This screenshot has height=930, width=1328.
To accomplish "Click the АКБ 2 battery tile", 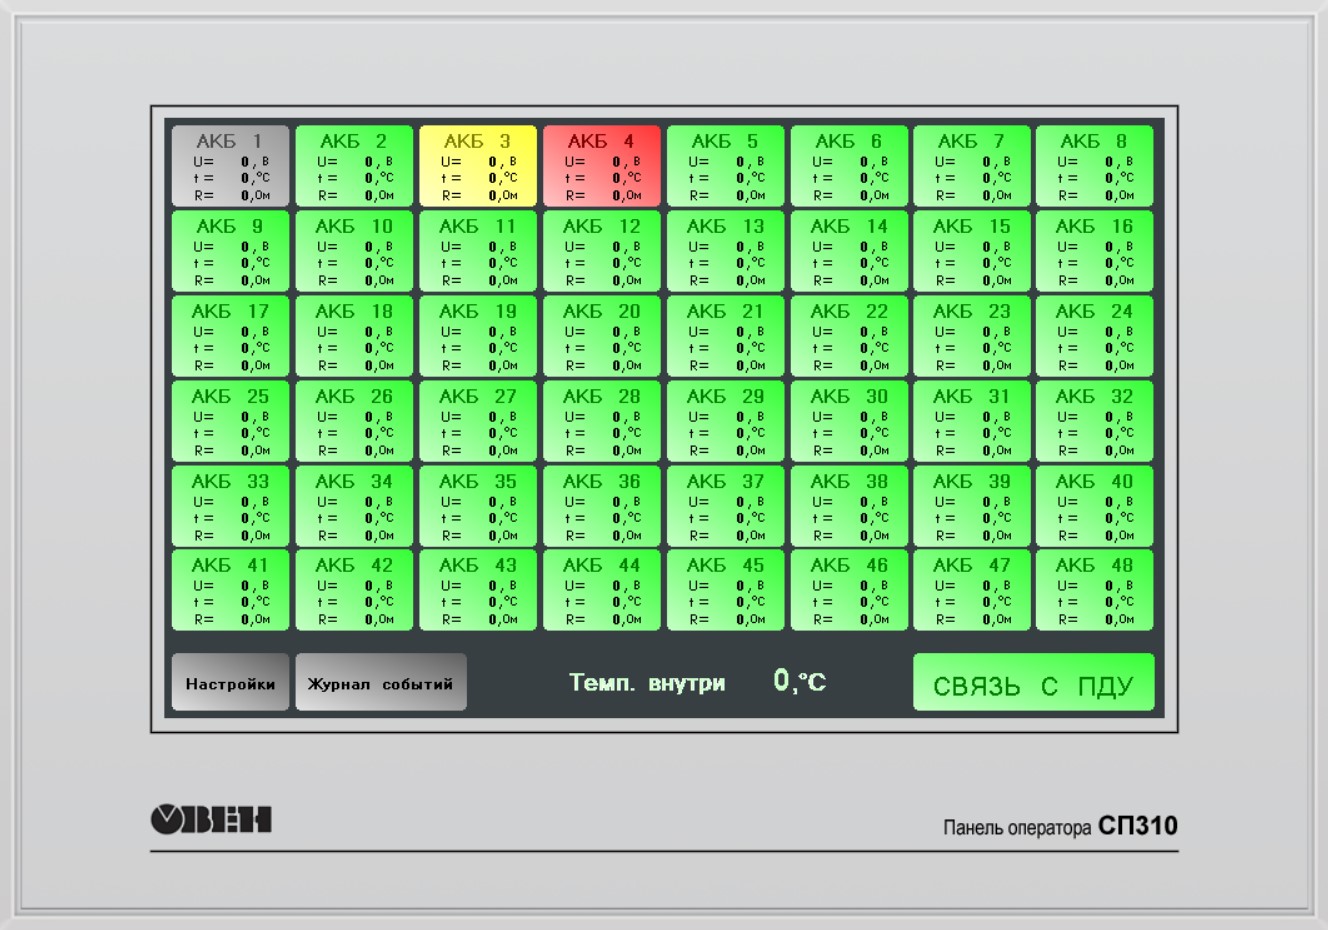I will [354, 166].
